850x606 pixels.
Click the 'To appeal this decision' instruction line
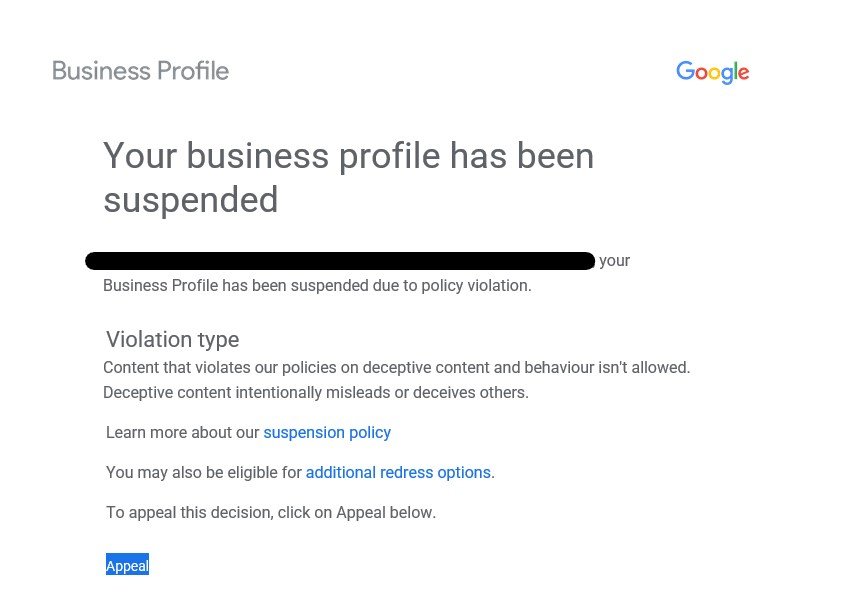(x=271, y=513)
